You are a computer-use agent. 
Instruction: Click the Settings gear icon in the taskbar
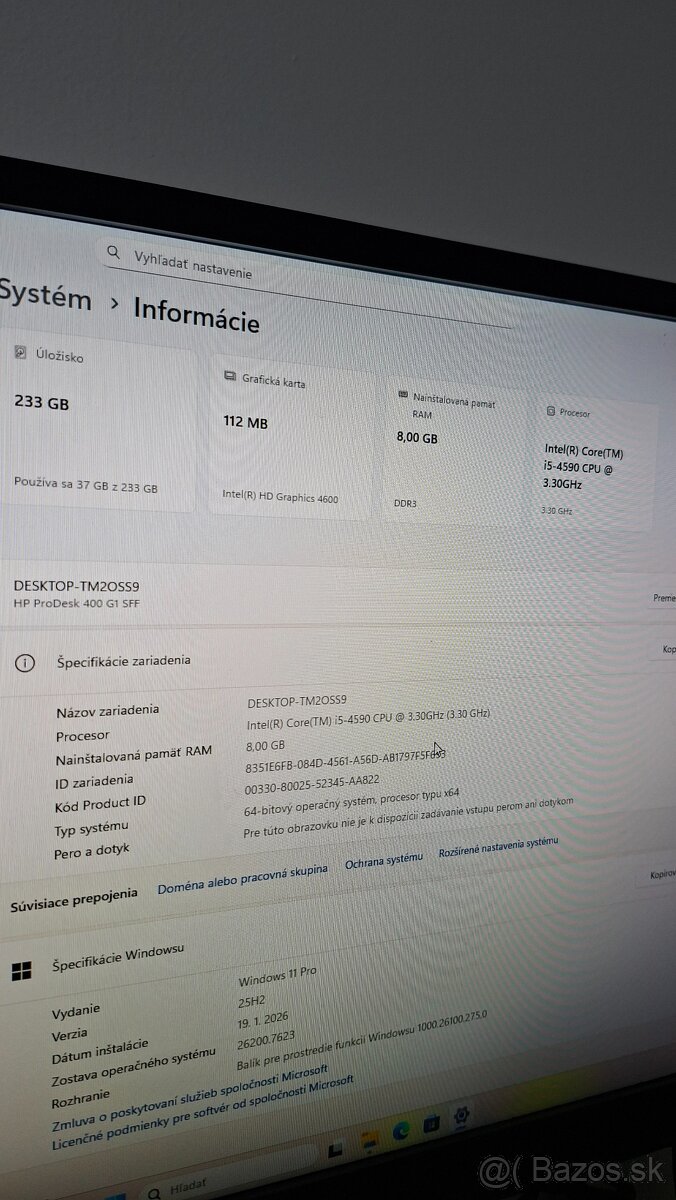coord(462,1113)
